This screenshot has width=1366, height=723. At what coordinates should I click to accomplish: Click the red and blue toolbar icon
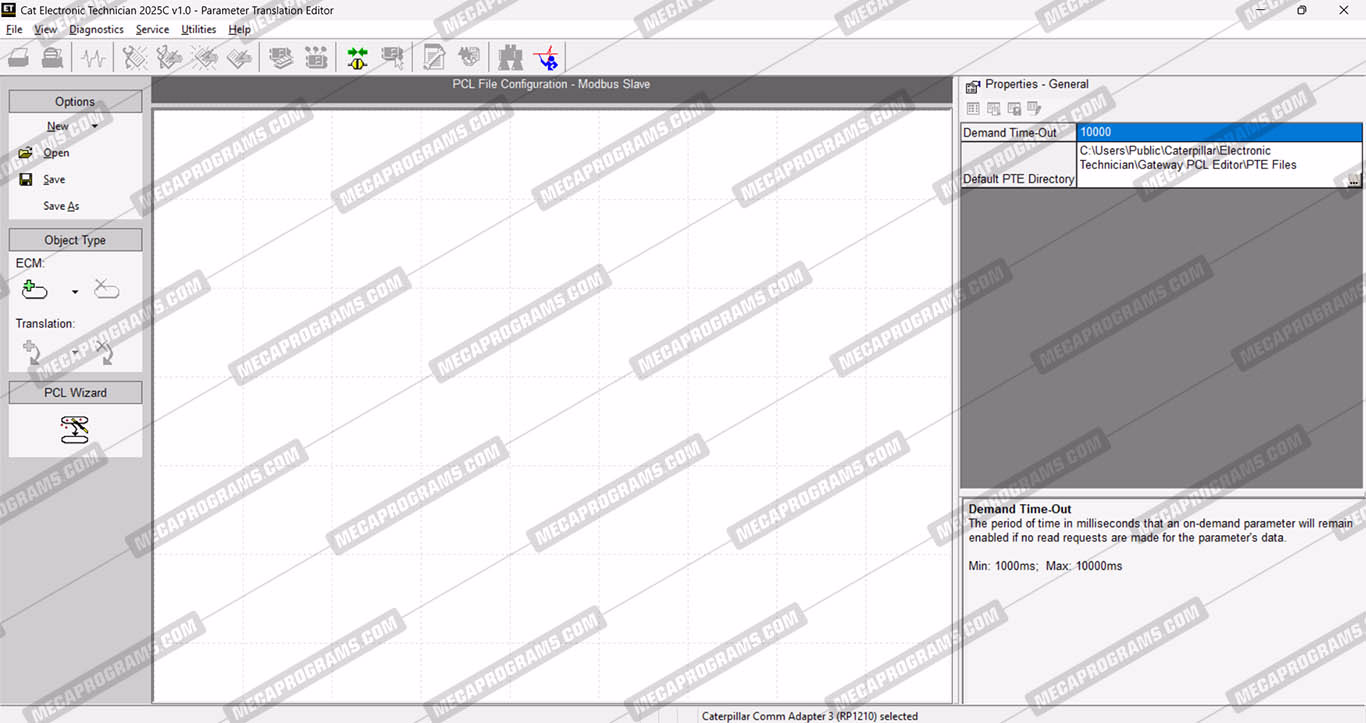pyautogui.click(x=547, y=58)
